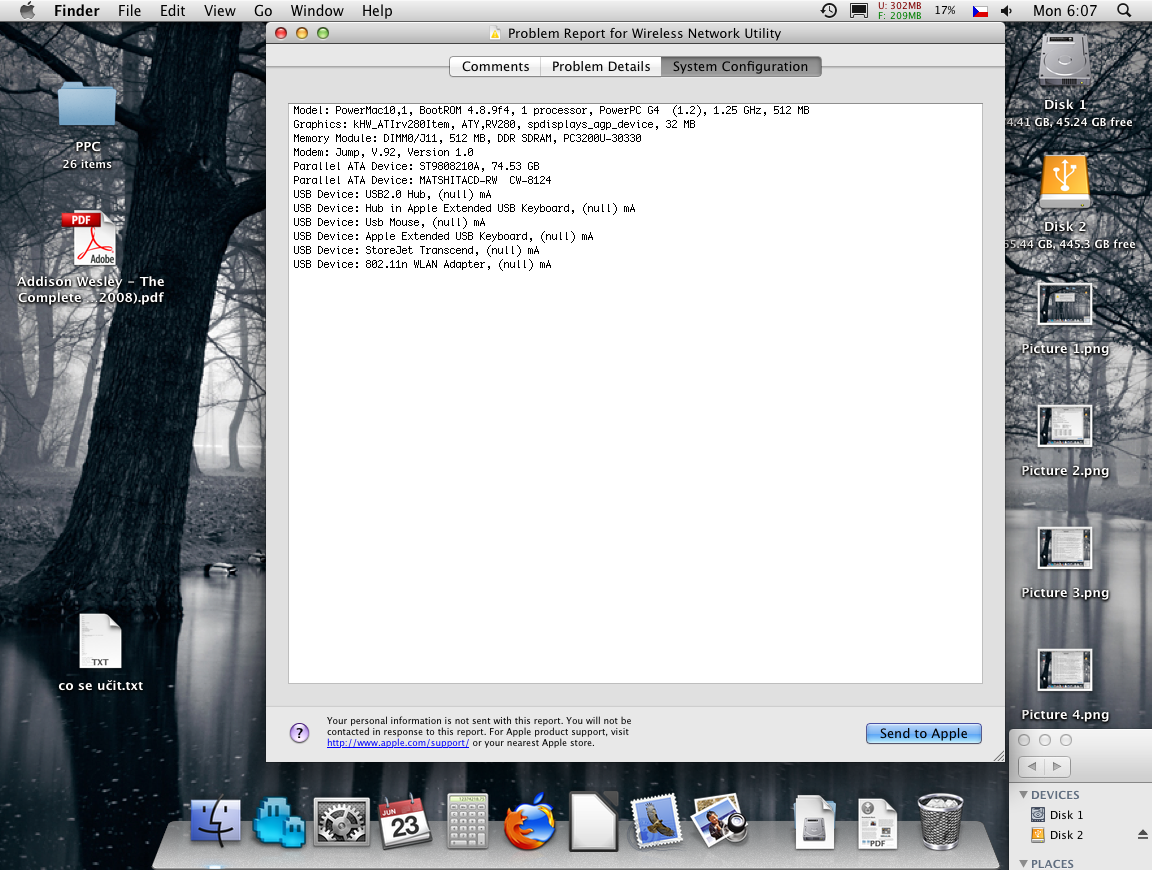
Task: Click the 17% indicator in menu bar
Action: click(945, 10)
